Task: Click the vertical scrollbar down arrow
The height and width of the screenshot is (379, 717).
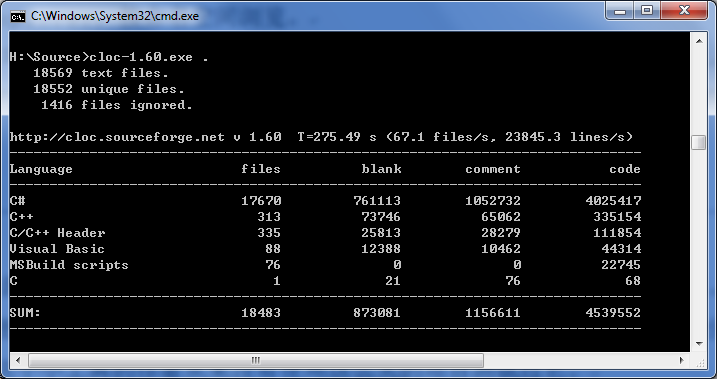Action: [x=699, y=344]
